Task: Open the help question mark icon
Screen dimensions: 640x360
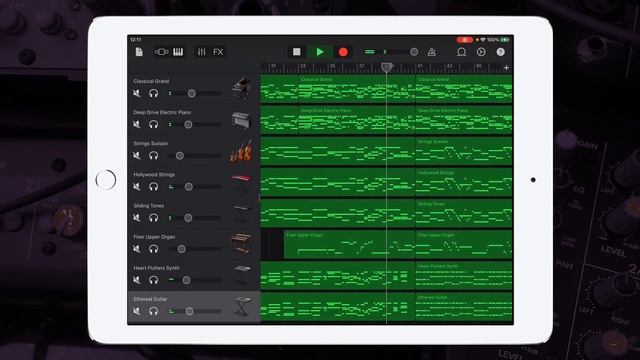Action: [501, 52]
